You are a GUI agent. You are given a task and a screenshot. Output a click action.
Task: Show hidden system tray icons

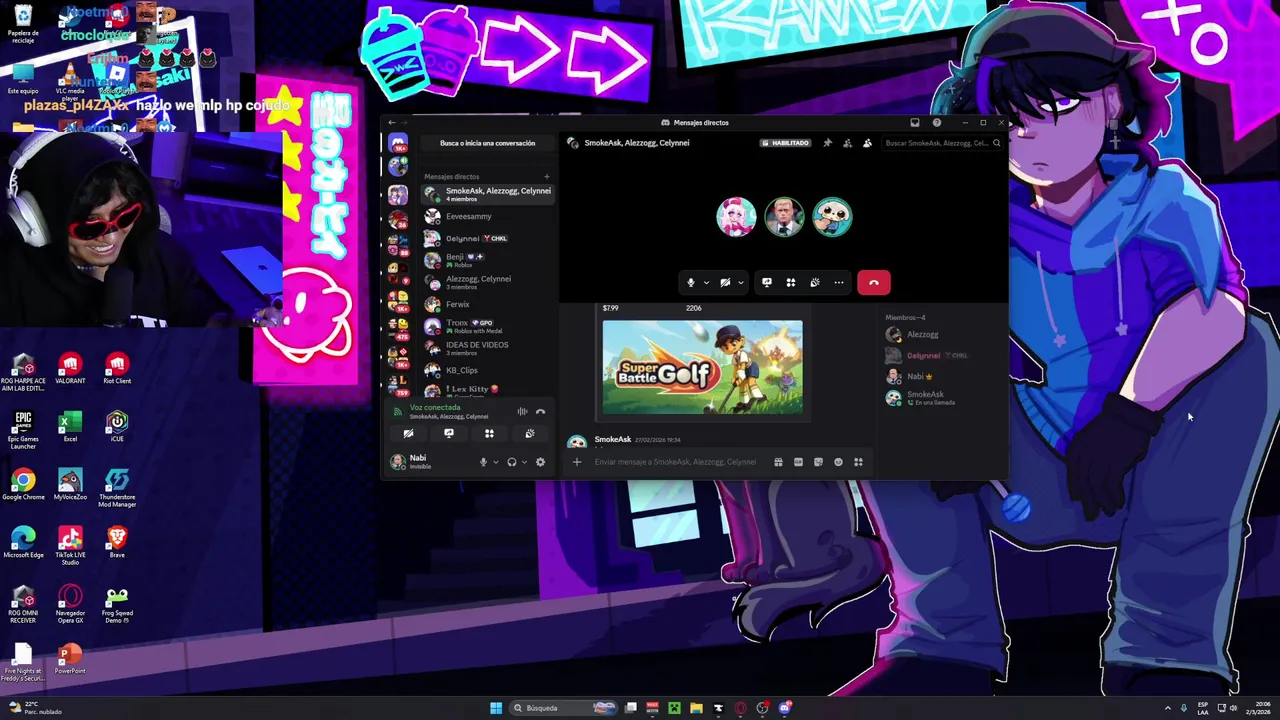point(1167,708)
